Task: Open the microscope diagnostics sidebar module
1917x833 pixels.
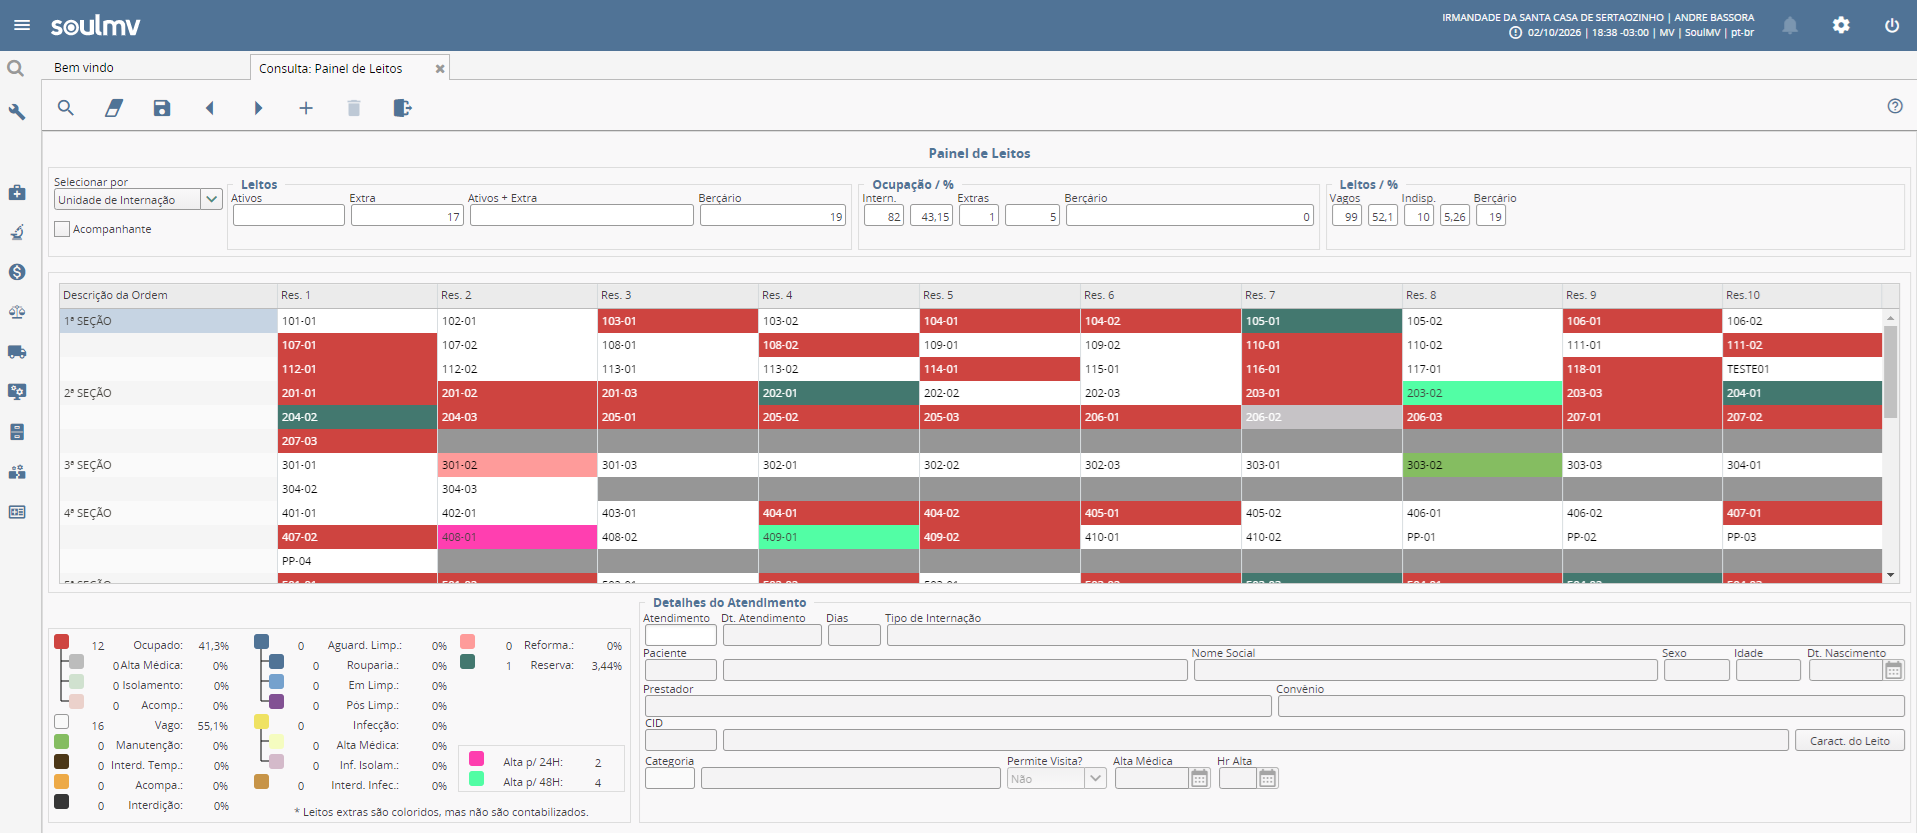Action: coord(17,232)
